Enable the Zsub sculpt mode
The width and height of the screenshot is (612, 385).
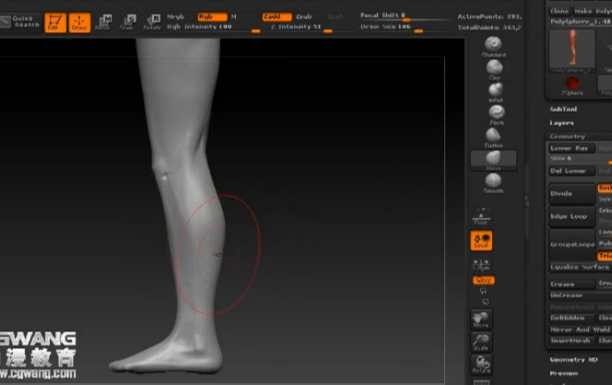click(304, 17)
